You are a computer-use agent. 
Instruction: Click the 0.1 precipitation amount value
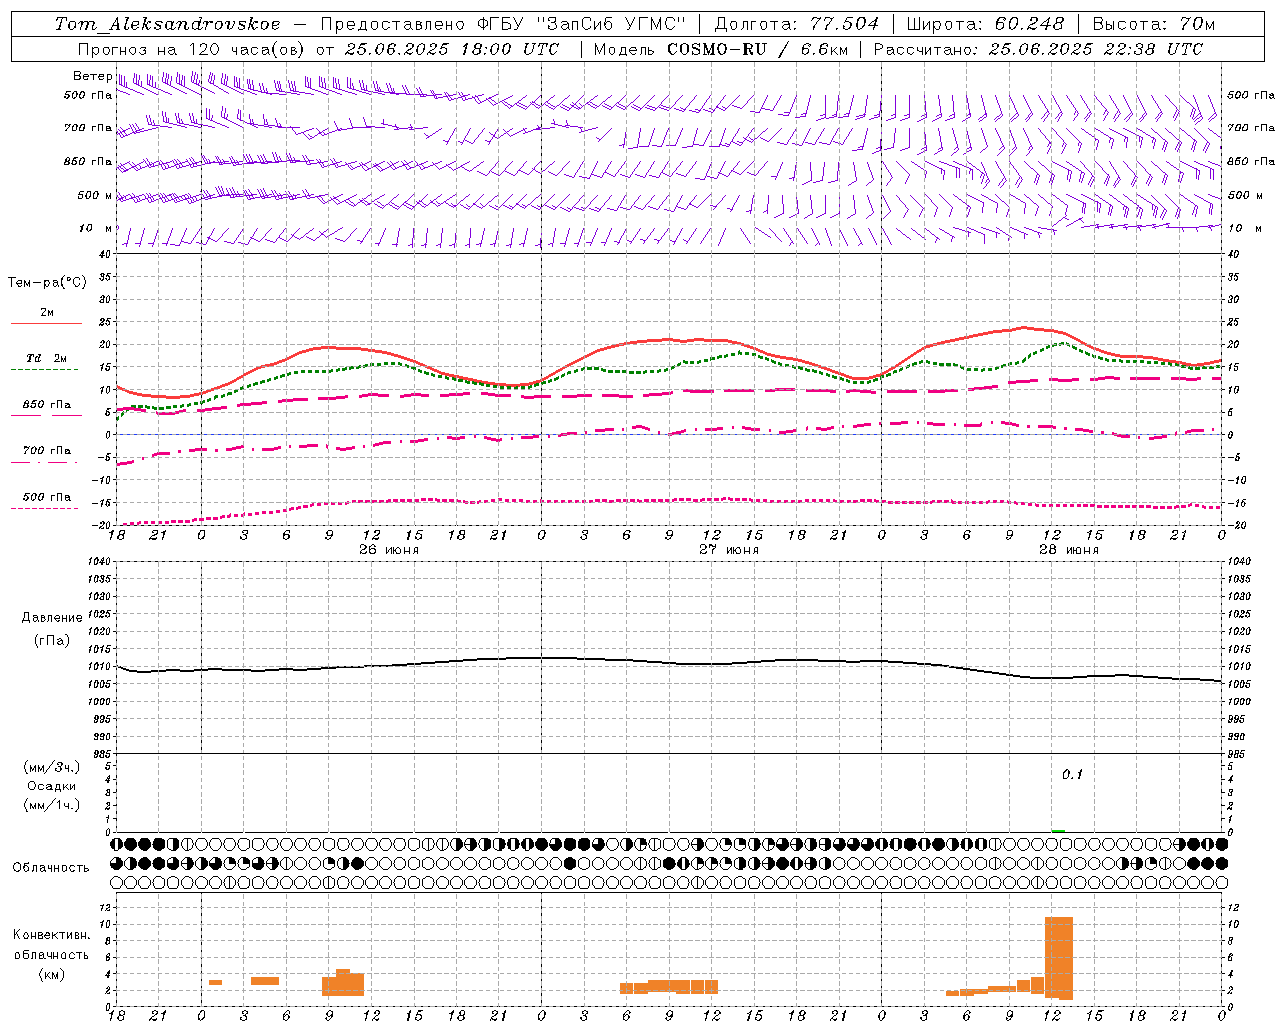[x=1072, y=775]
